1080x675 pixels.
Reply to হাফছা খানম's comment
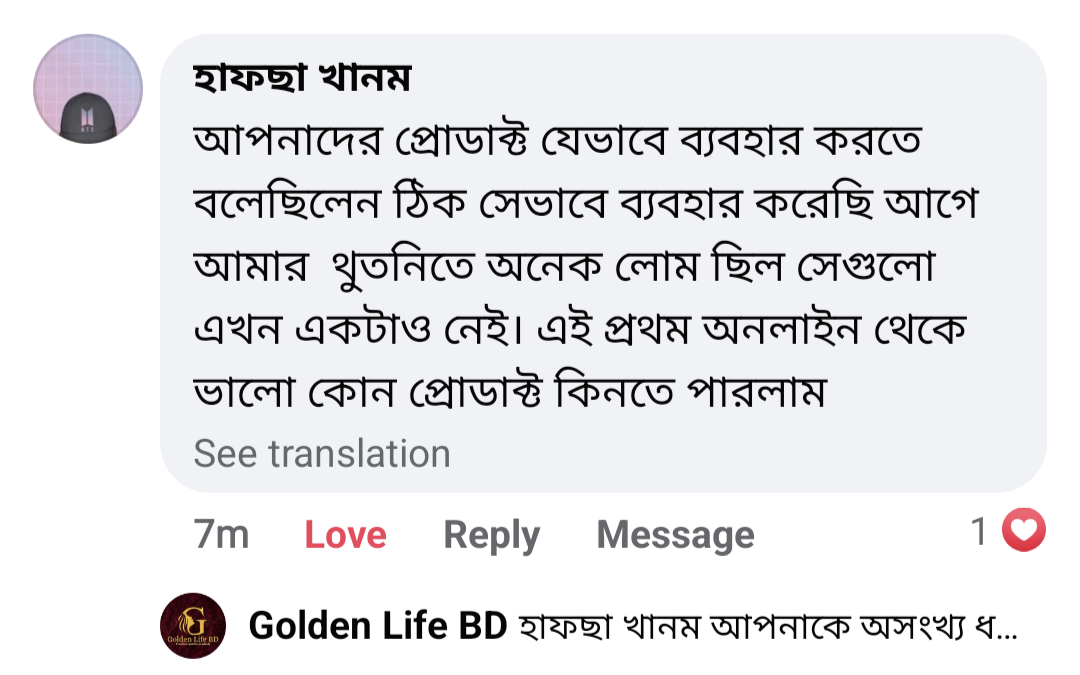tap(491, 535)
